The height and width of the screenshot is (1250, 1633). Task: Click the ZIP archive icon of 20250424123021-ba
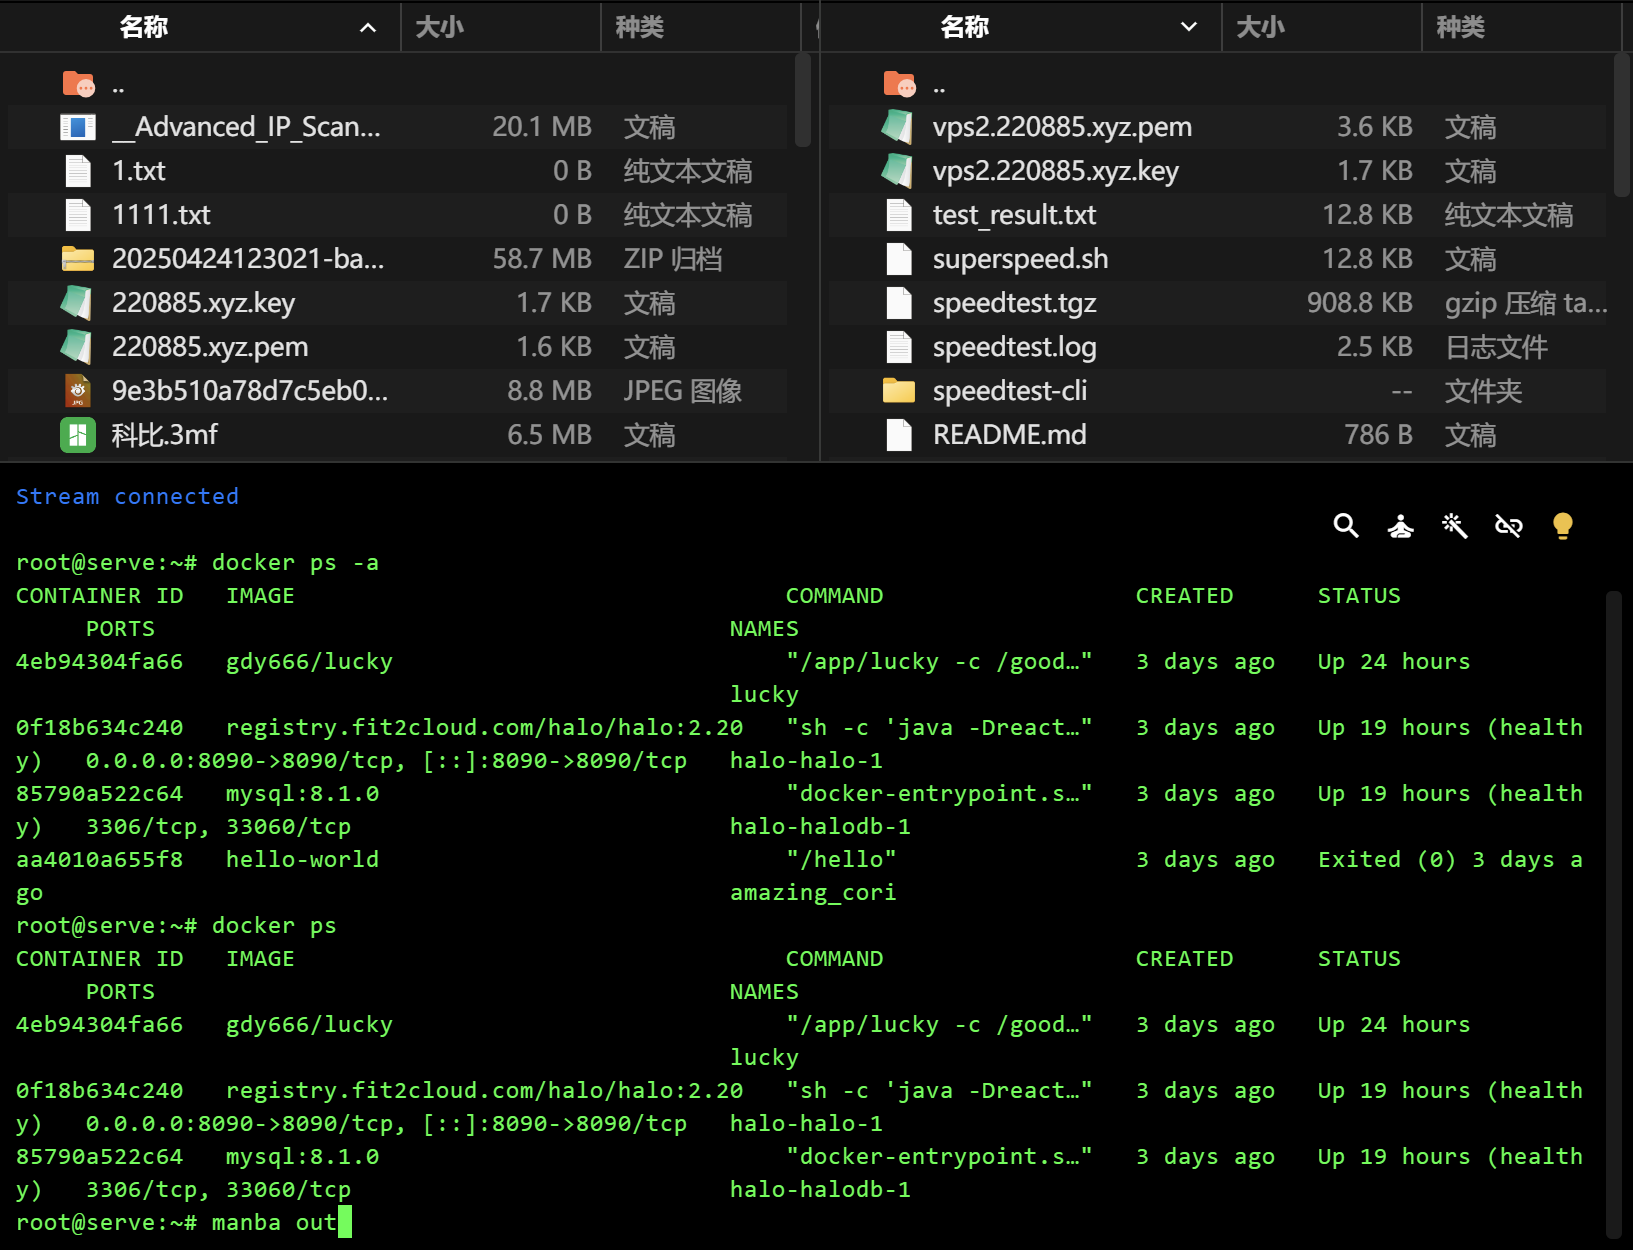(78, 259)
